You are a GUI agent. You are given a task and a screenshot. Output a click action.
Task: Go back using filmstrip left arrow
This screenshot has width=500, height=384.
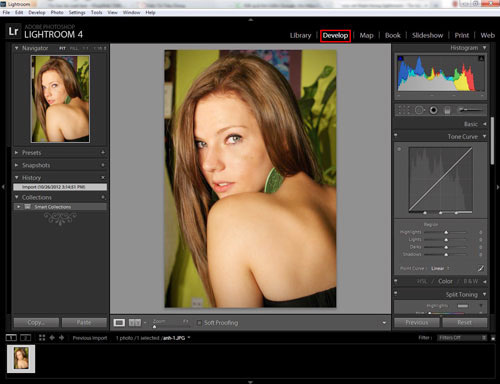52,338
